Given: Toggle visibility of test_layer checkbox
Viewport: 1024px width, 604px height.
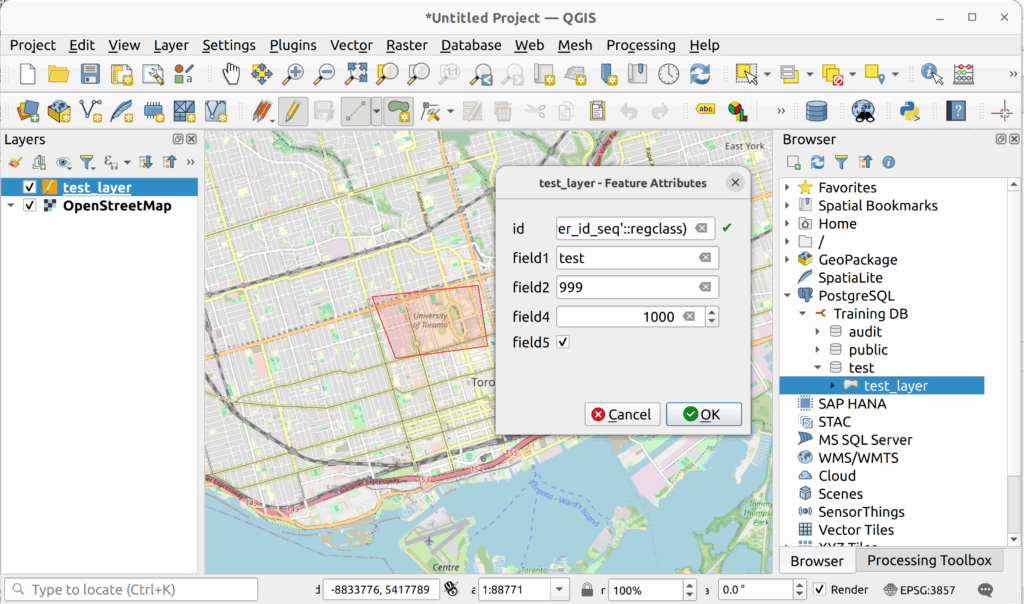Looking at the screenshot, I should (30, 187).
